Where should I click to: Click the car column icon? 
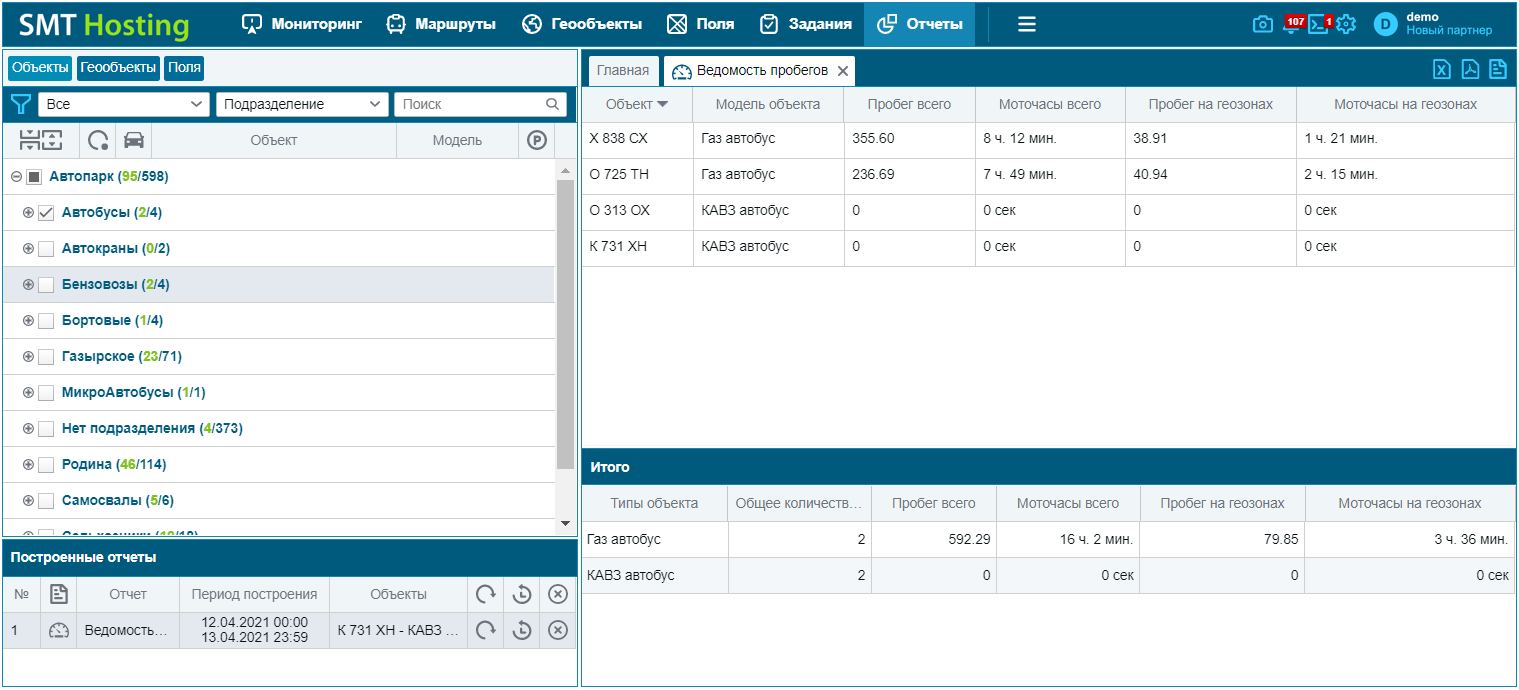point(133,141)
